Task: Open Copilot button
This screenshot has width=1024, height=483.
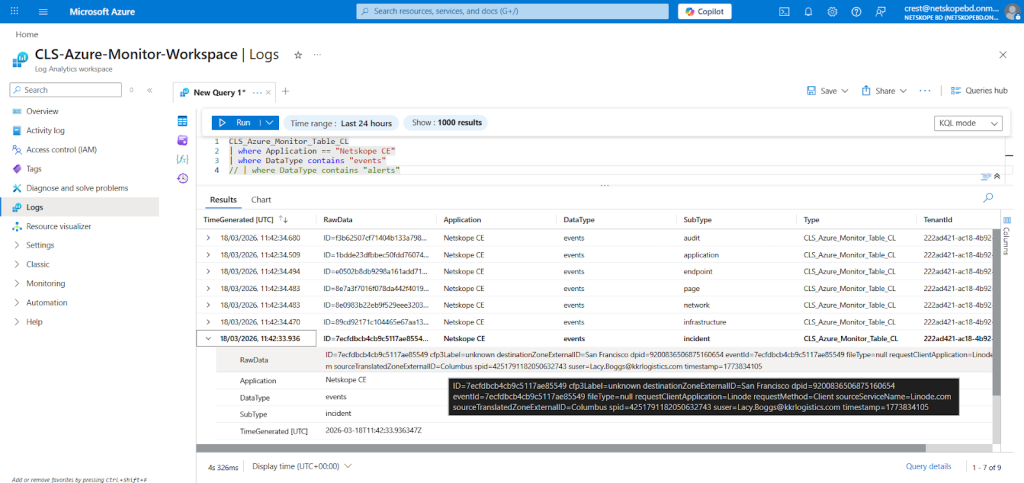Action: tap(705, 11)
